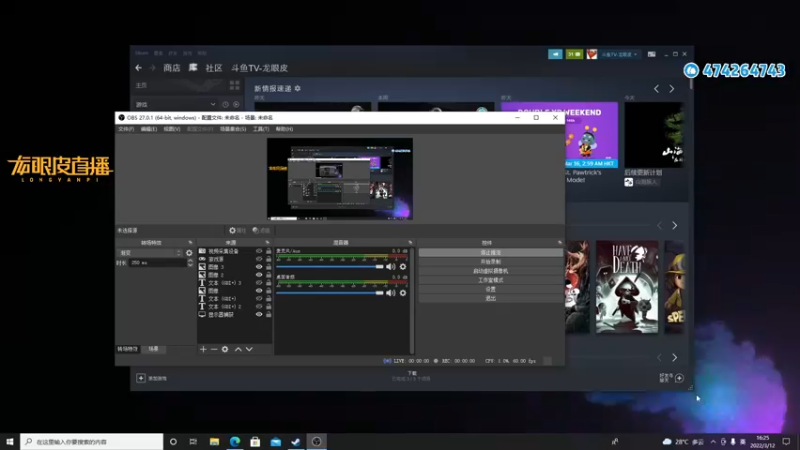Mute the 麦克风/Aux audio channel
800x450 pixels.
coord(391,267)
